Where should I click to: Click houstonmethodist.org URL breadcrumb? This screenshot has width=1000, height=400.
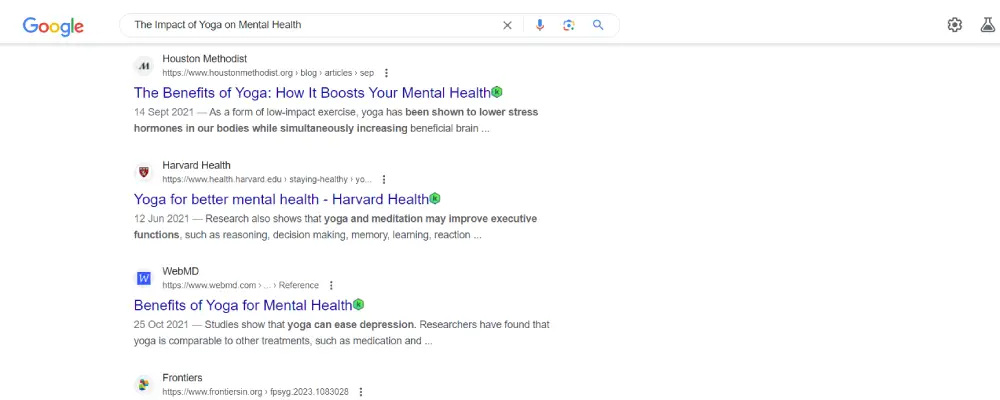pyautogui.click(x=268, y=73)
